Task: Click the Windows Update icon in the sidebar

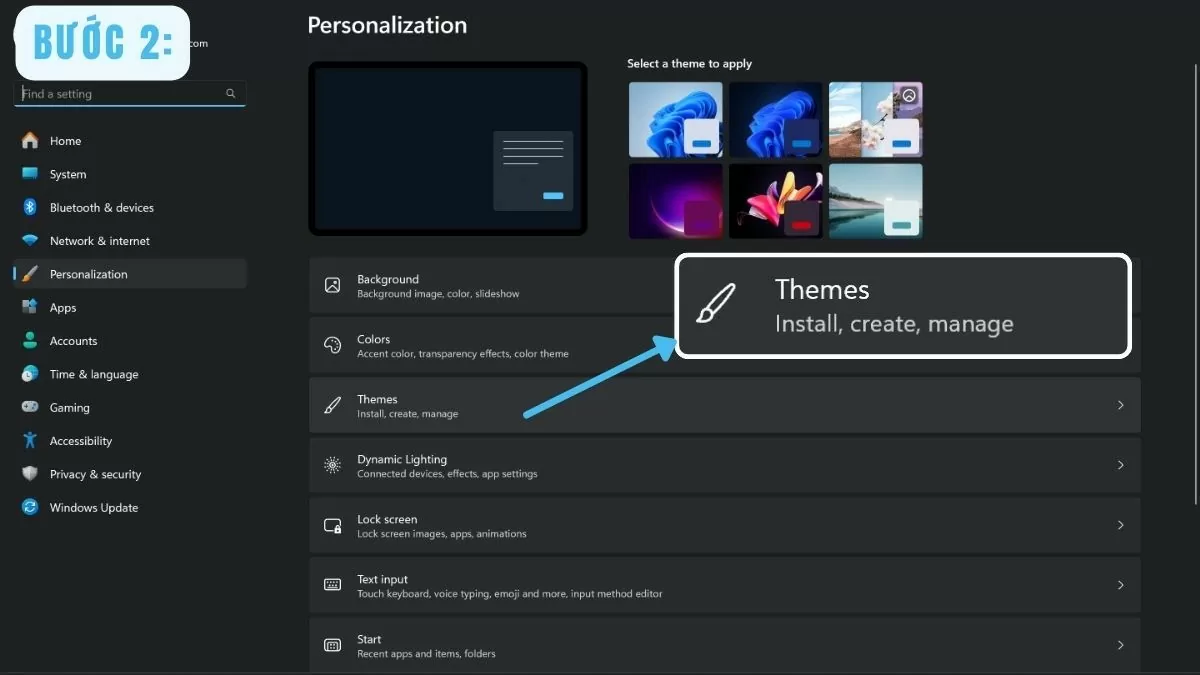Action: 30,507
